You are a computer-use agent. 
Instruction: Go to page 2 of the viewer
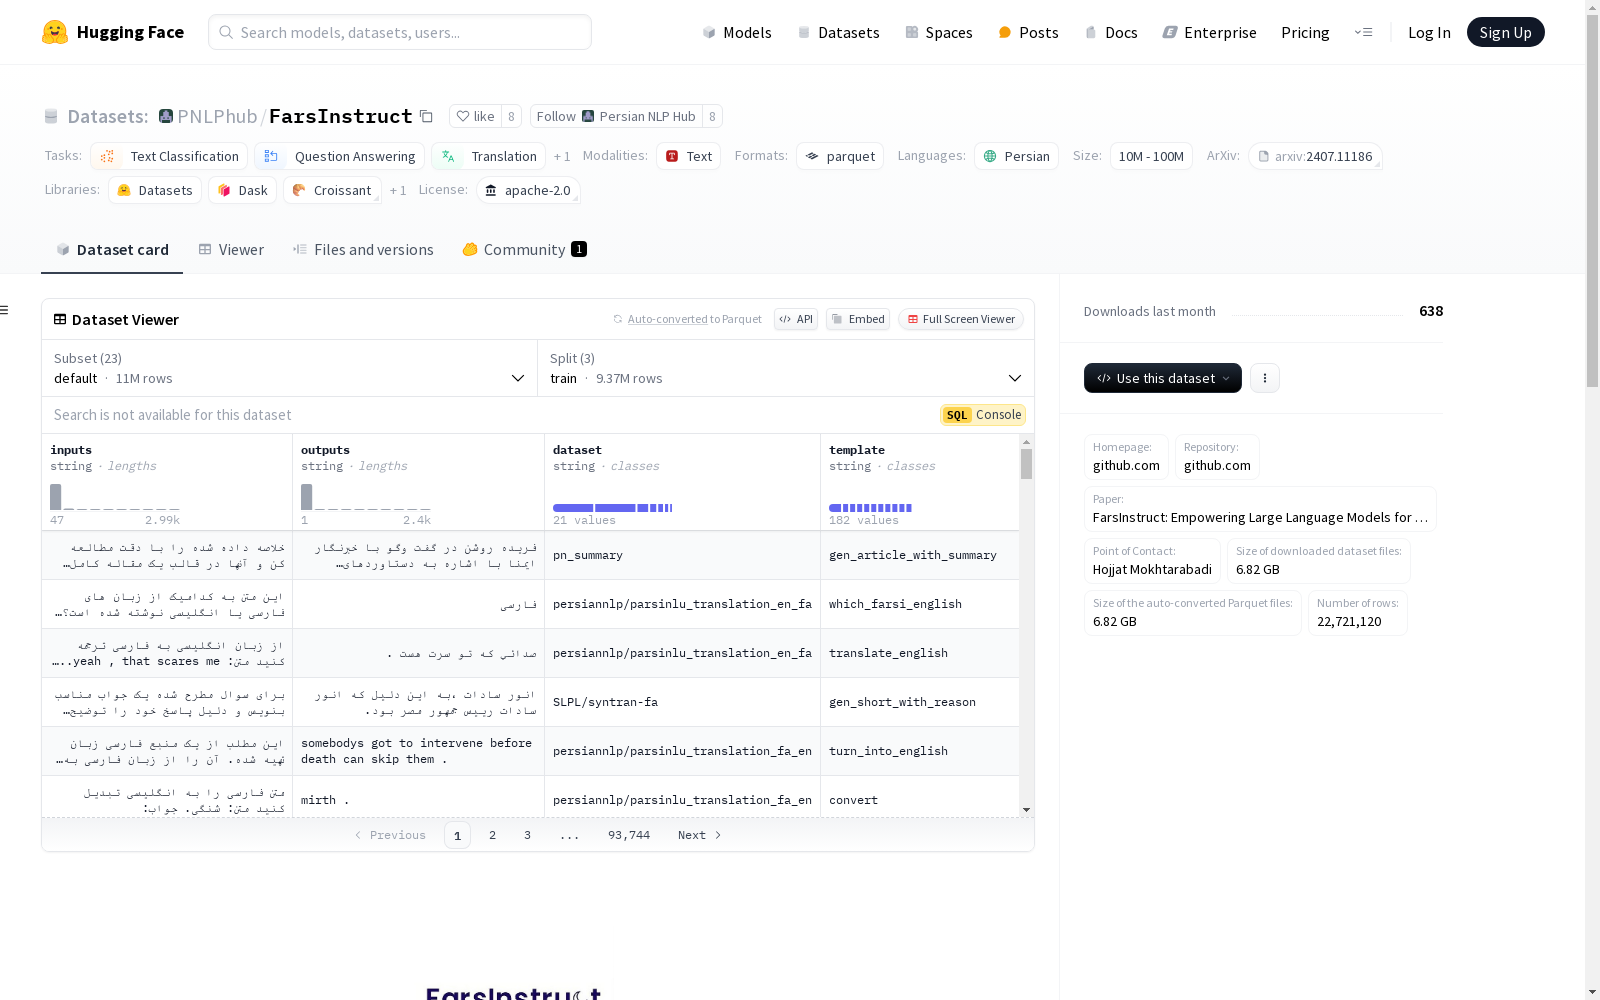click(492, 835)
